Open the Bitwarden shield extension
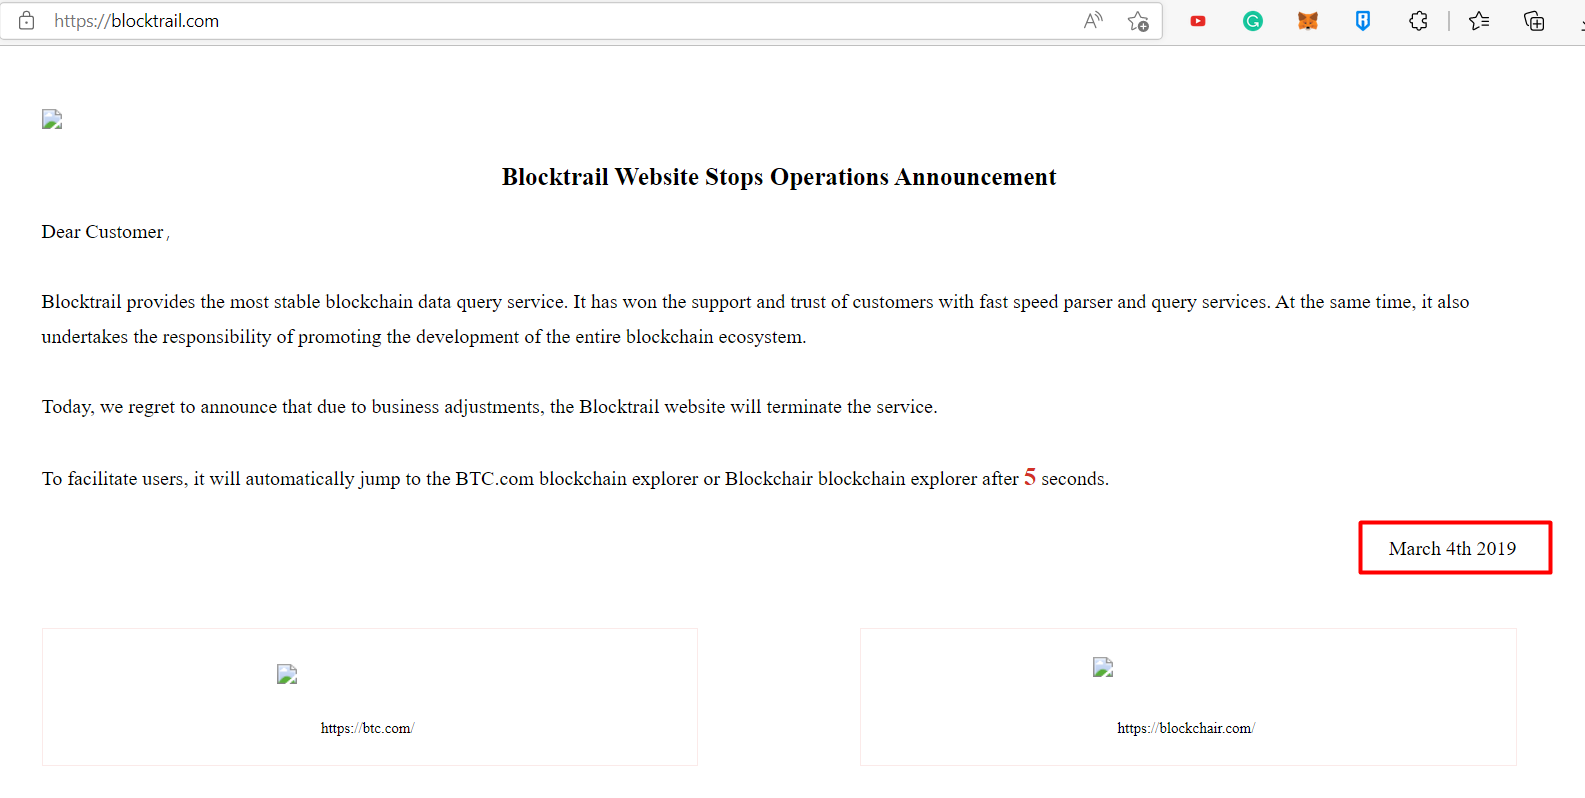1585x798 pixels. [x=1363, y=21]
